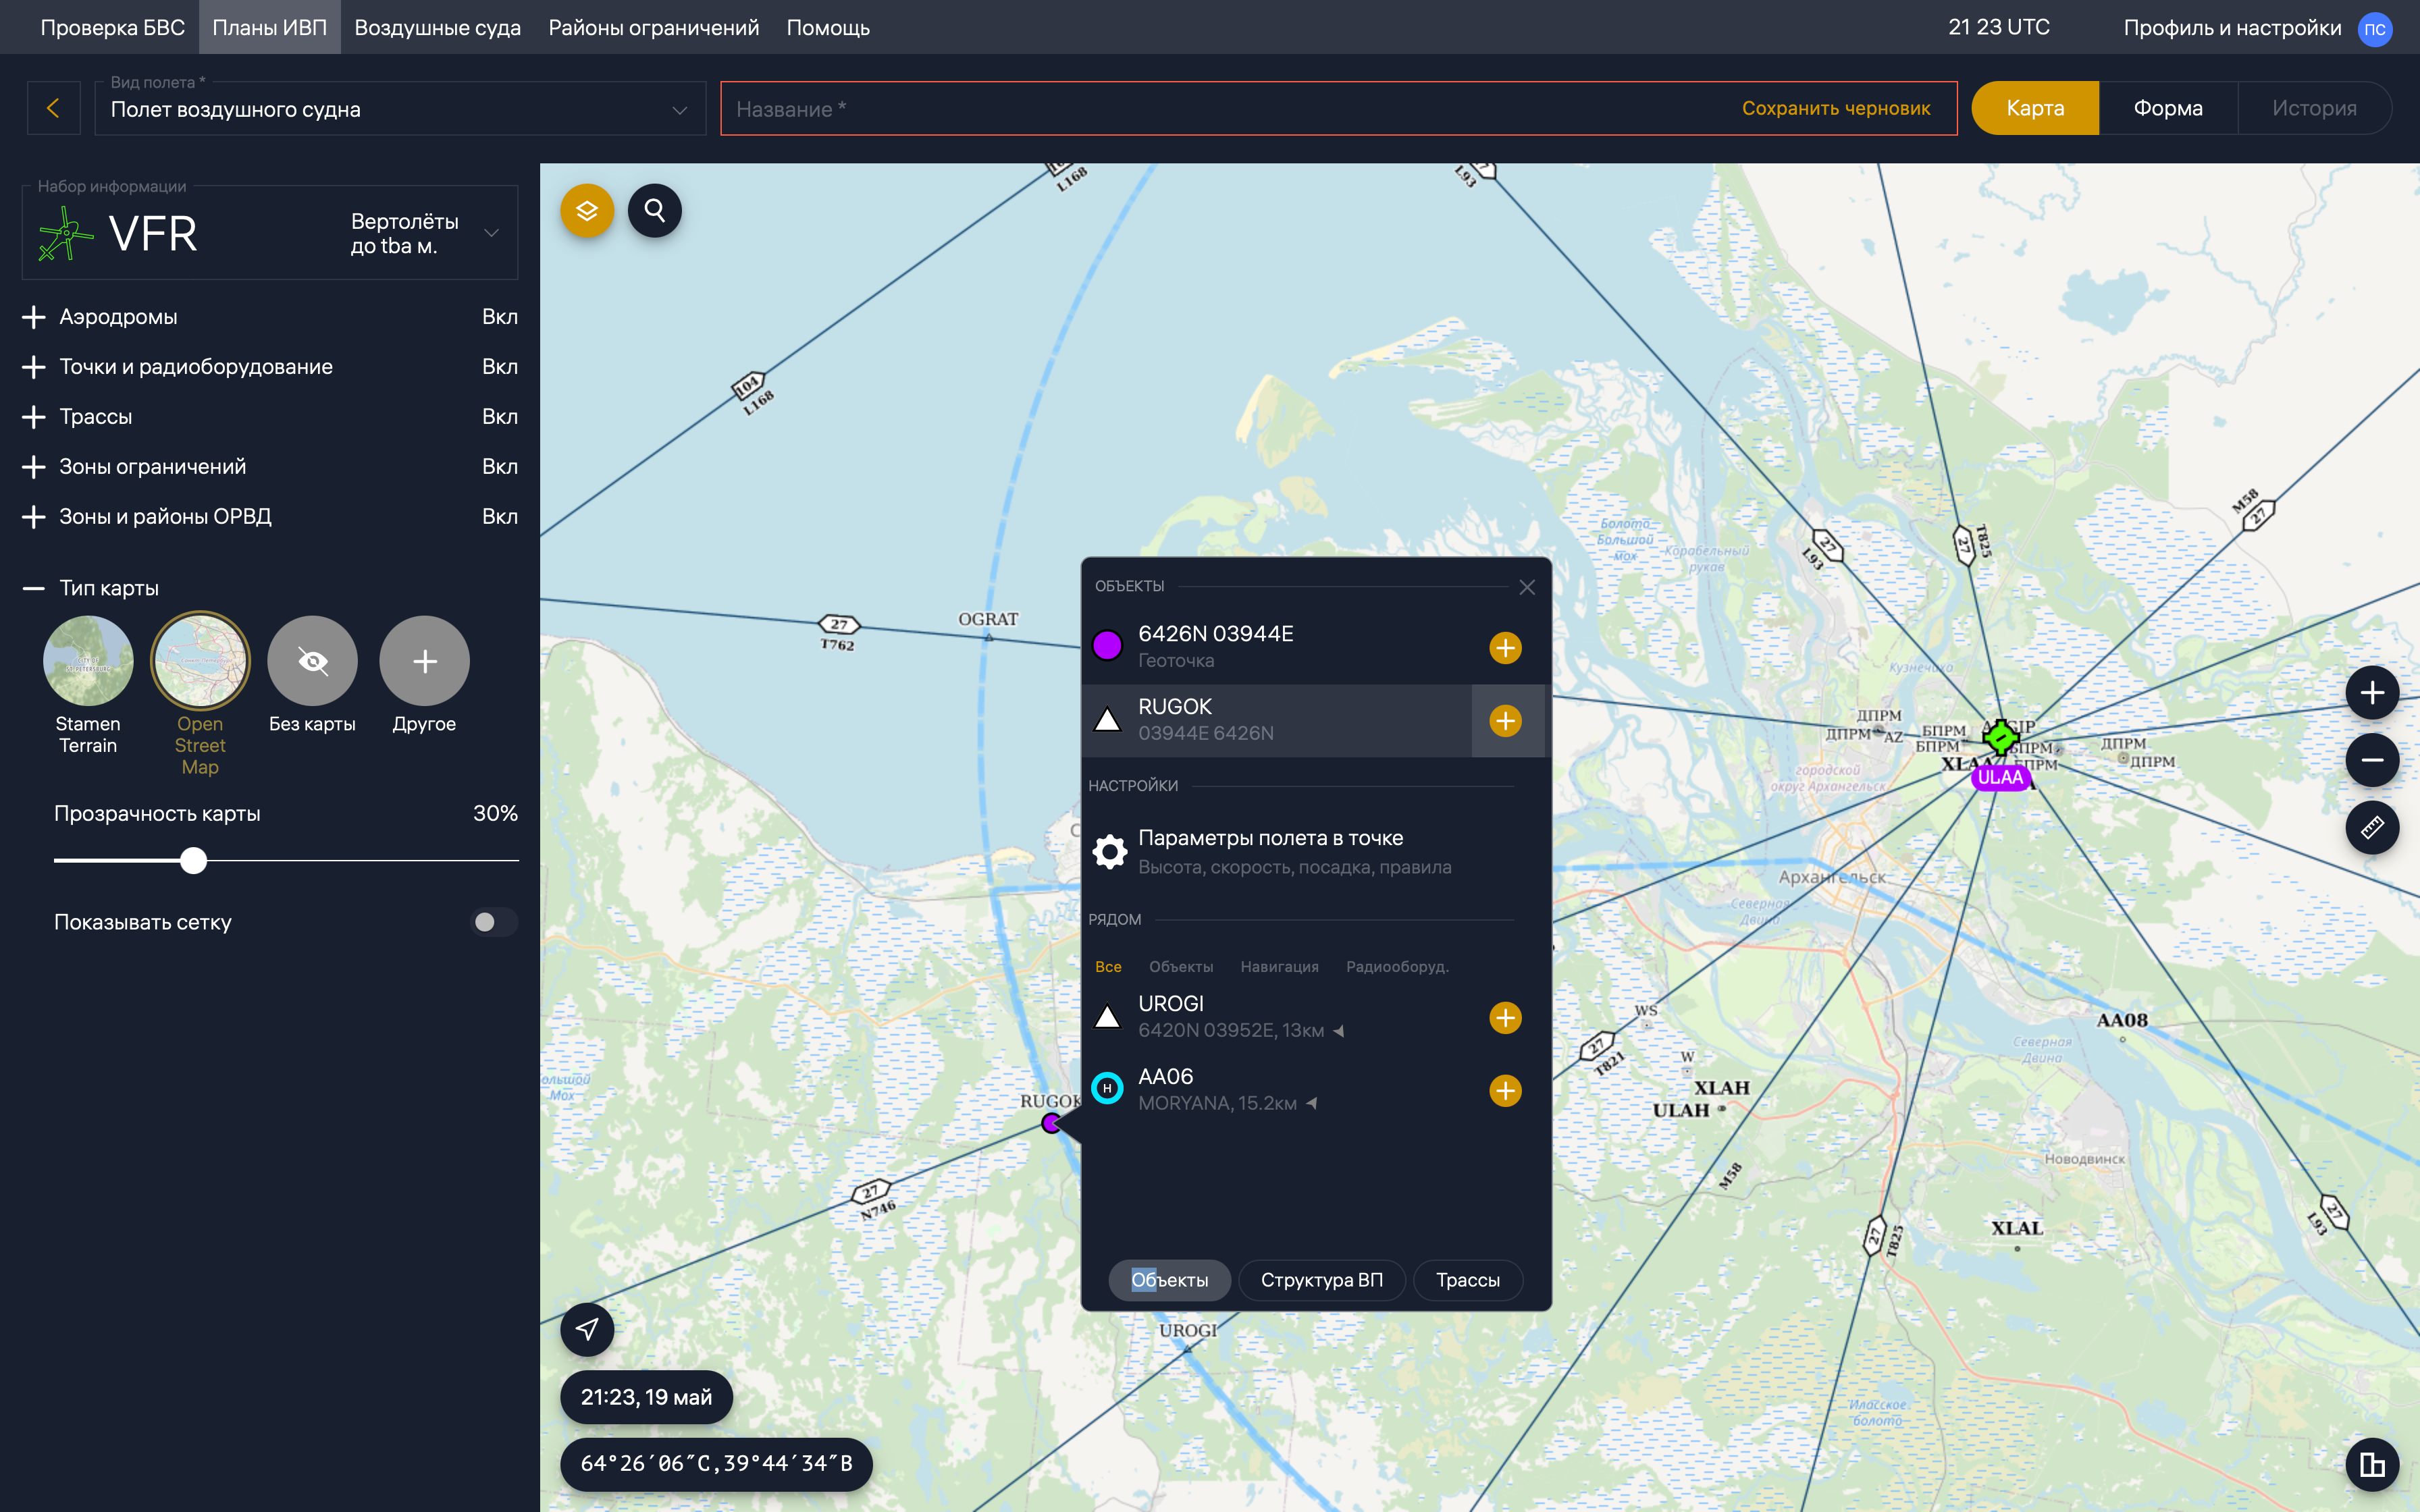Choose the Stamen Terrain map type
2420x1512 pixels.
click(88, 661)
